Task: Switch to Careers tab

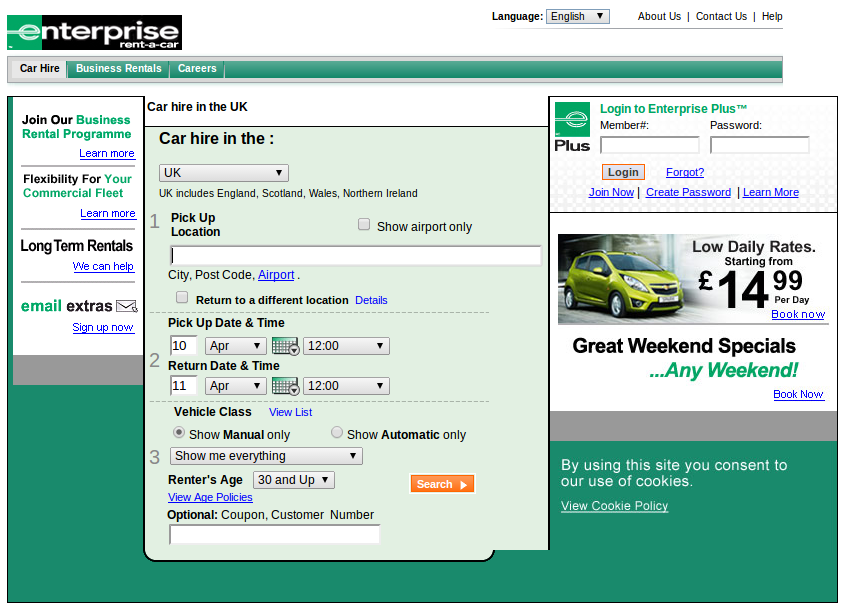Action: coord(197,69)
